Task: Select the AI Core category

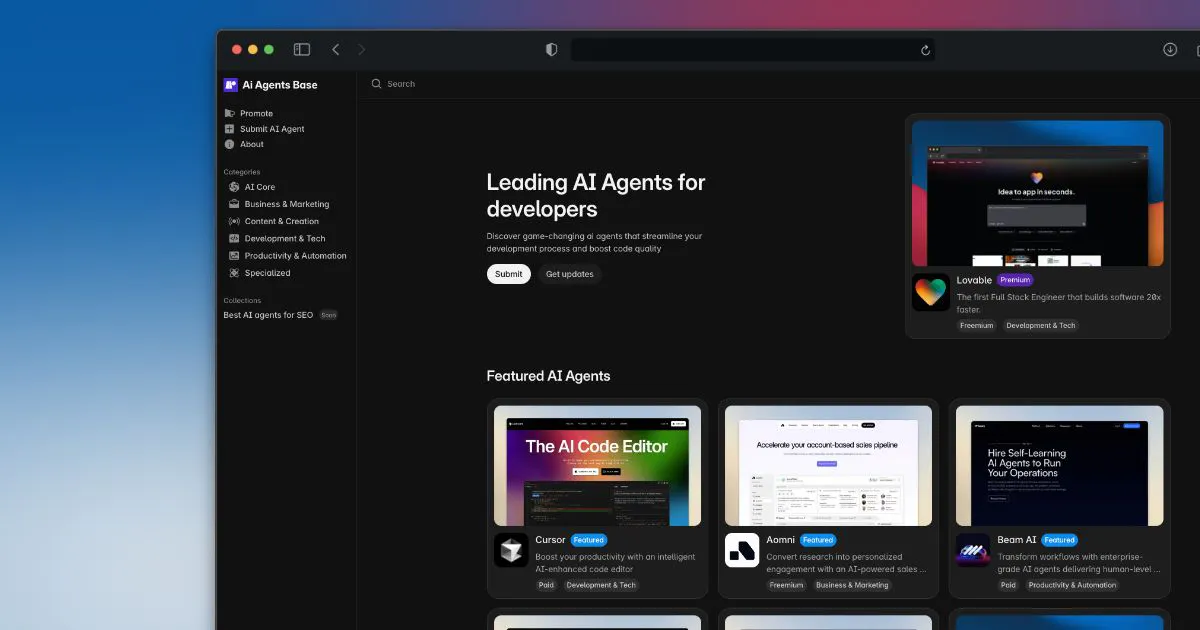Action: pyautogui.click(x=260, y=187)
